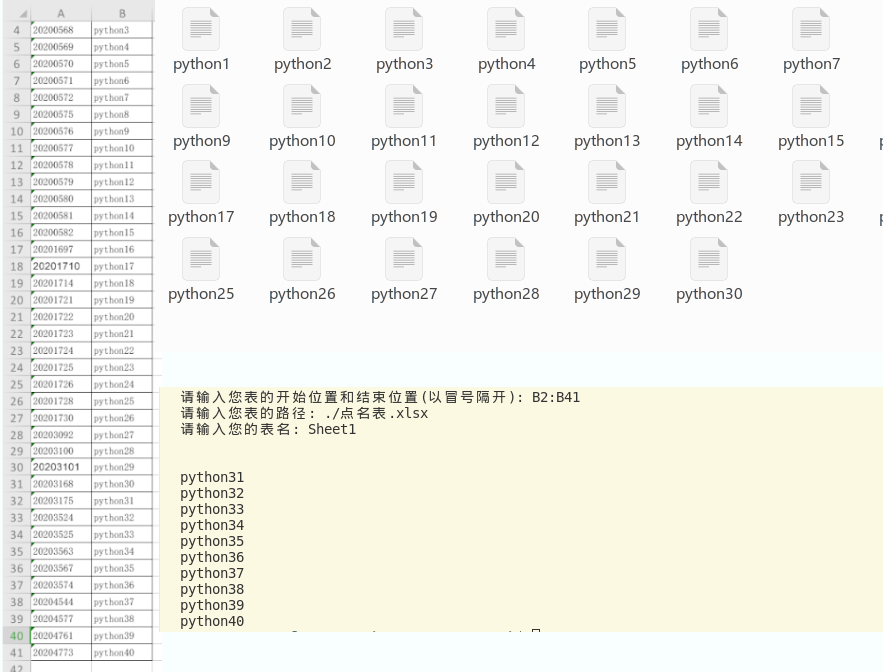Click cell containing 20203101

coord(61,467)
